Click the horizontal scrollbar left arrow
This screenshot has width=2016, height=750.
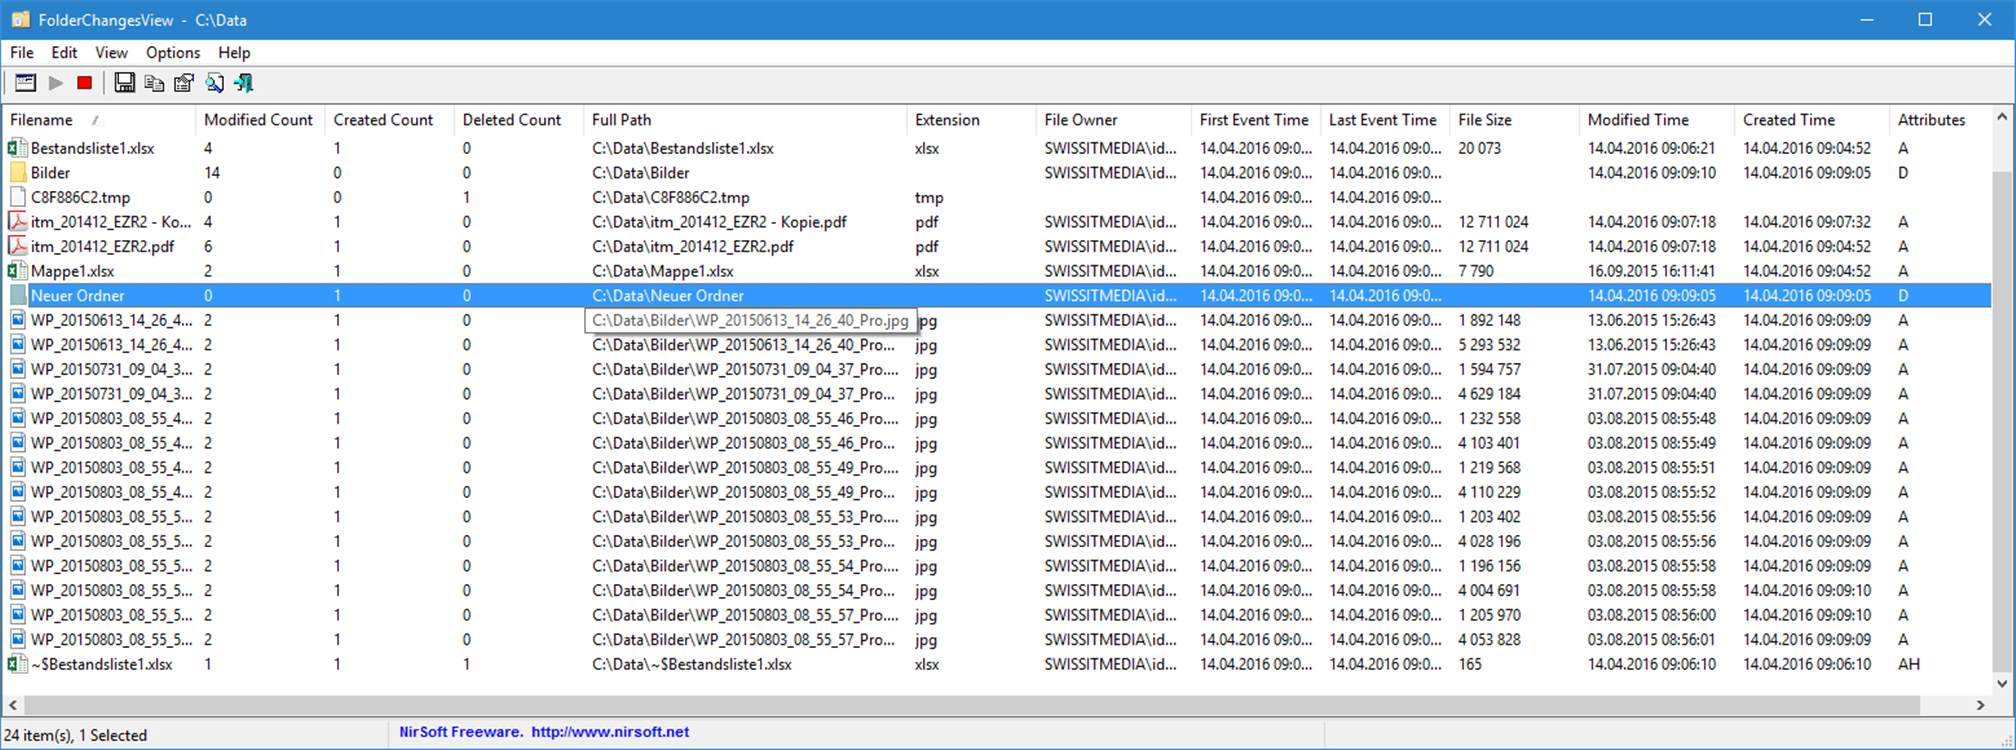pos(13,705)
